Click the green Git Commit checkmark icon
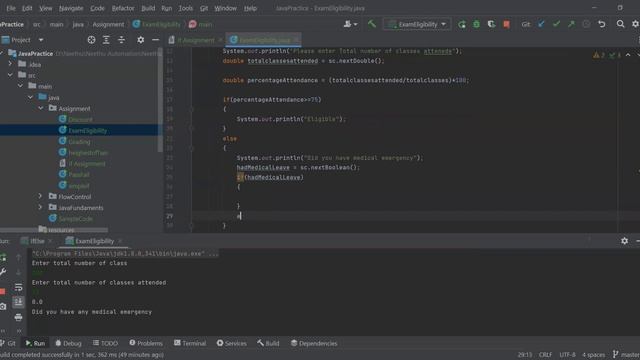640x360 pixels. [x=556, y=24]
